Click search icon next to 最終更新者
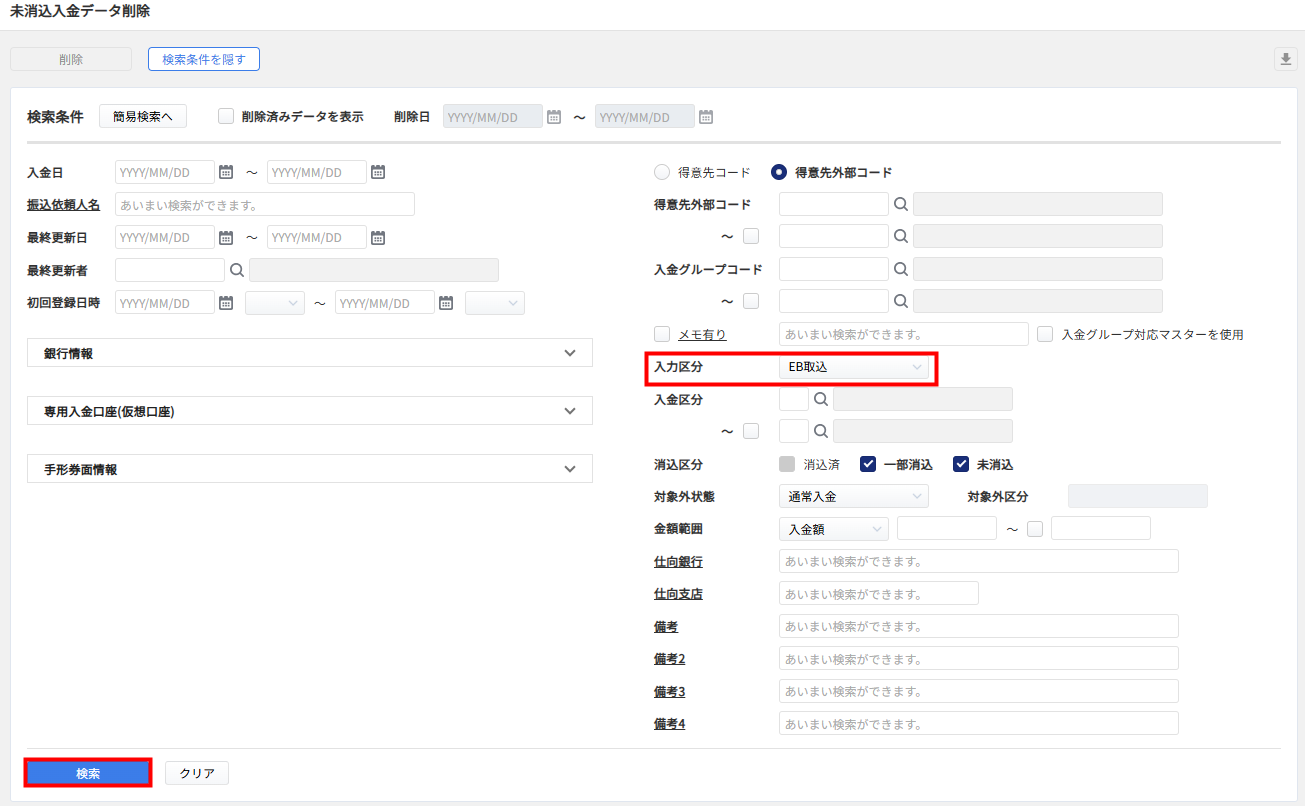Screen dimensions: 1305x806 (x=237, y=270)
